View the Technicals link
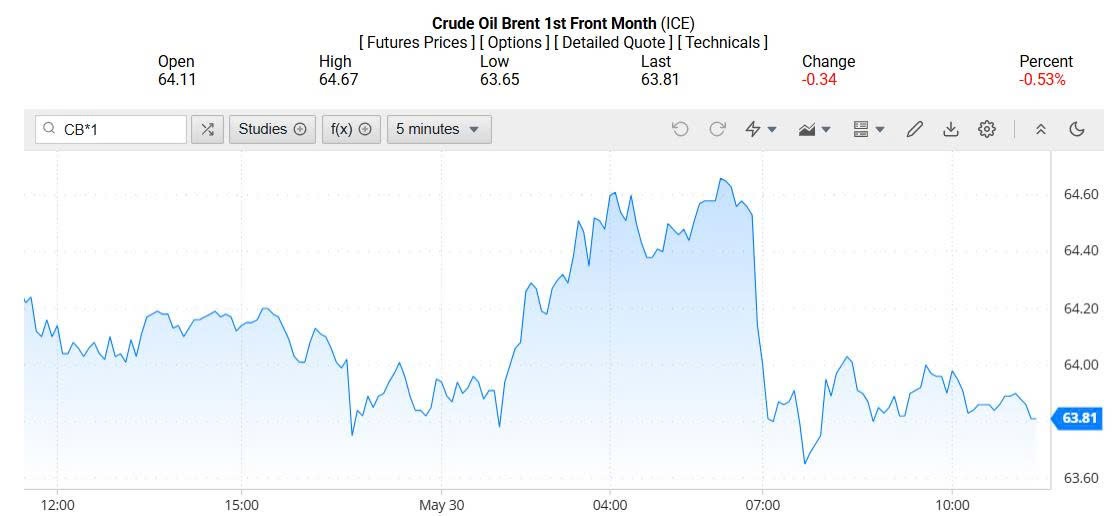This screenshot has height=516, width=1116. [723, 42]
